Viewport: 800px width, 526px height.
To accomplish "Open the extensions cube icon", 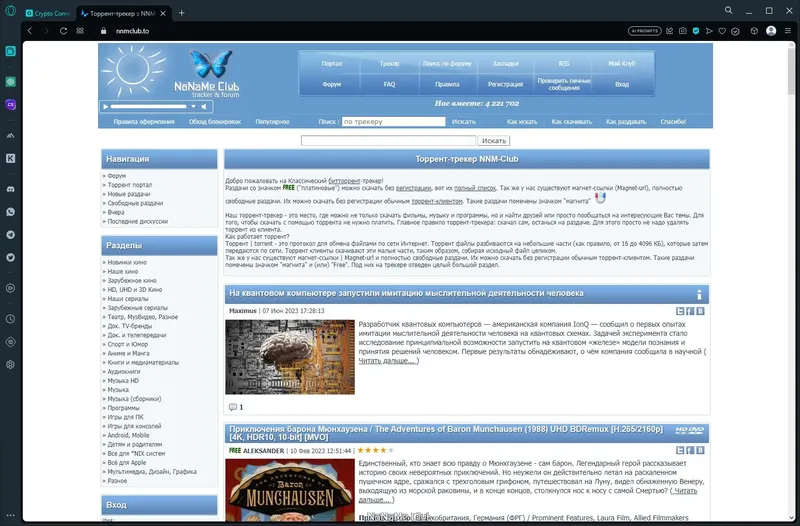I will [x=754, y=31].
